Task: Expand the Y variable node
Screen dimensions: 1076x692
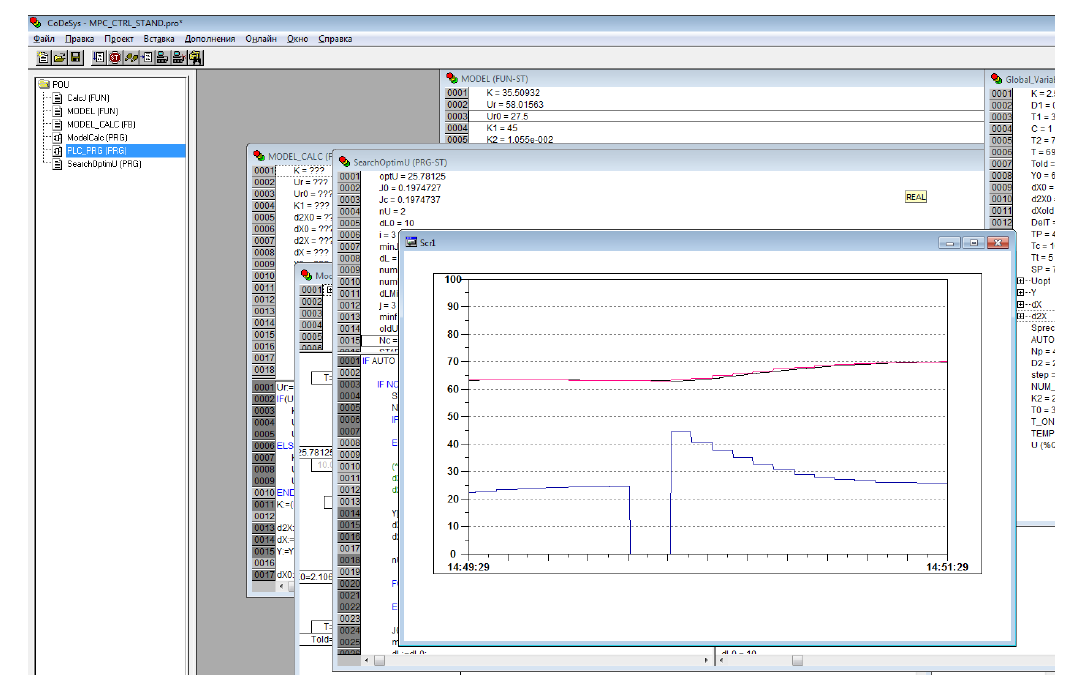Action: (x=1020, y=293)
